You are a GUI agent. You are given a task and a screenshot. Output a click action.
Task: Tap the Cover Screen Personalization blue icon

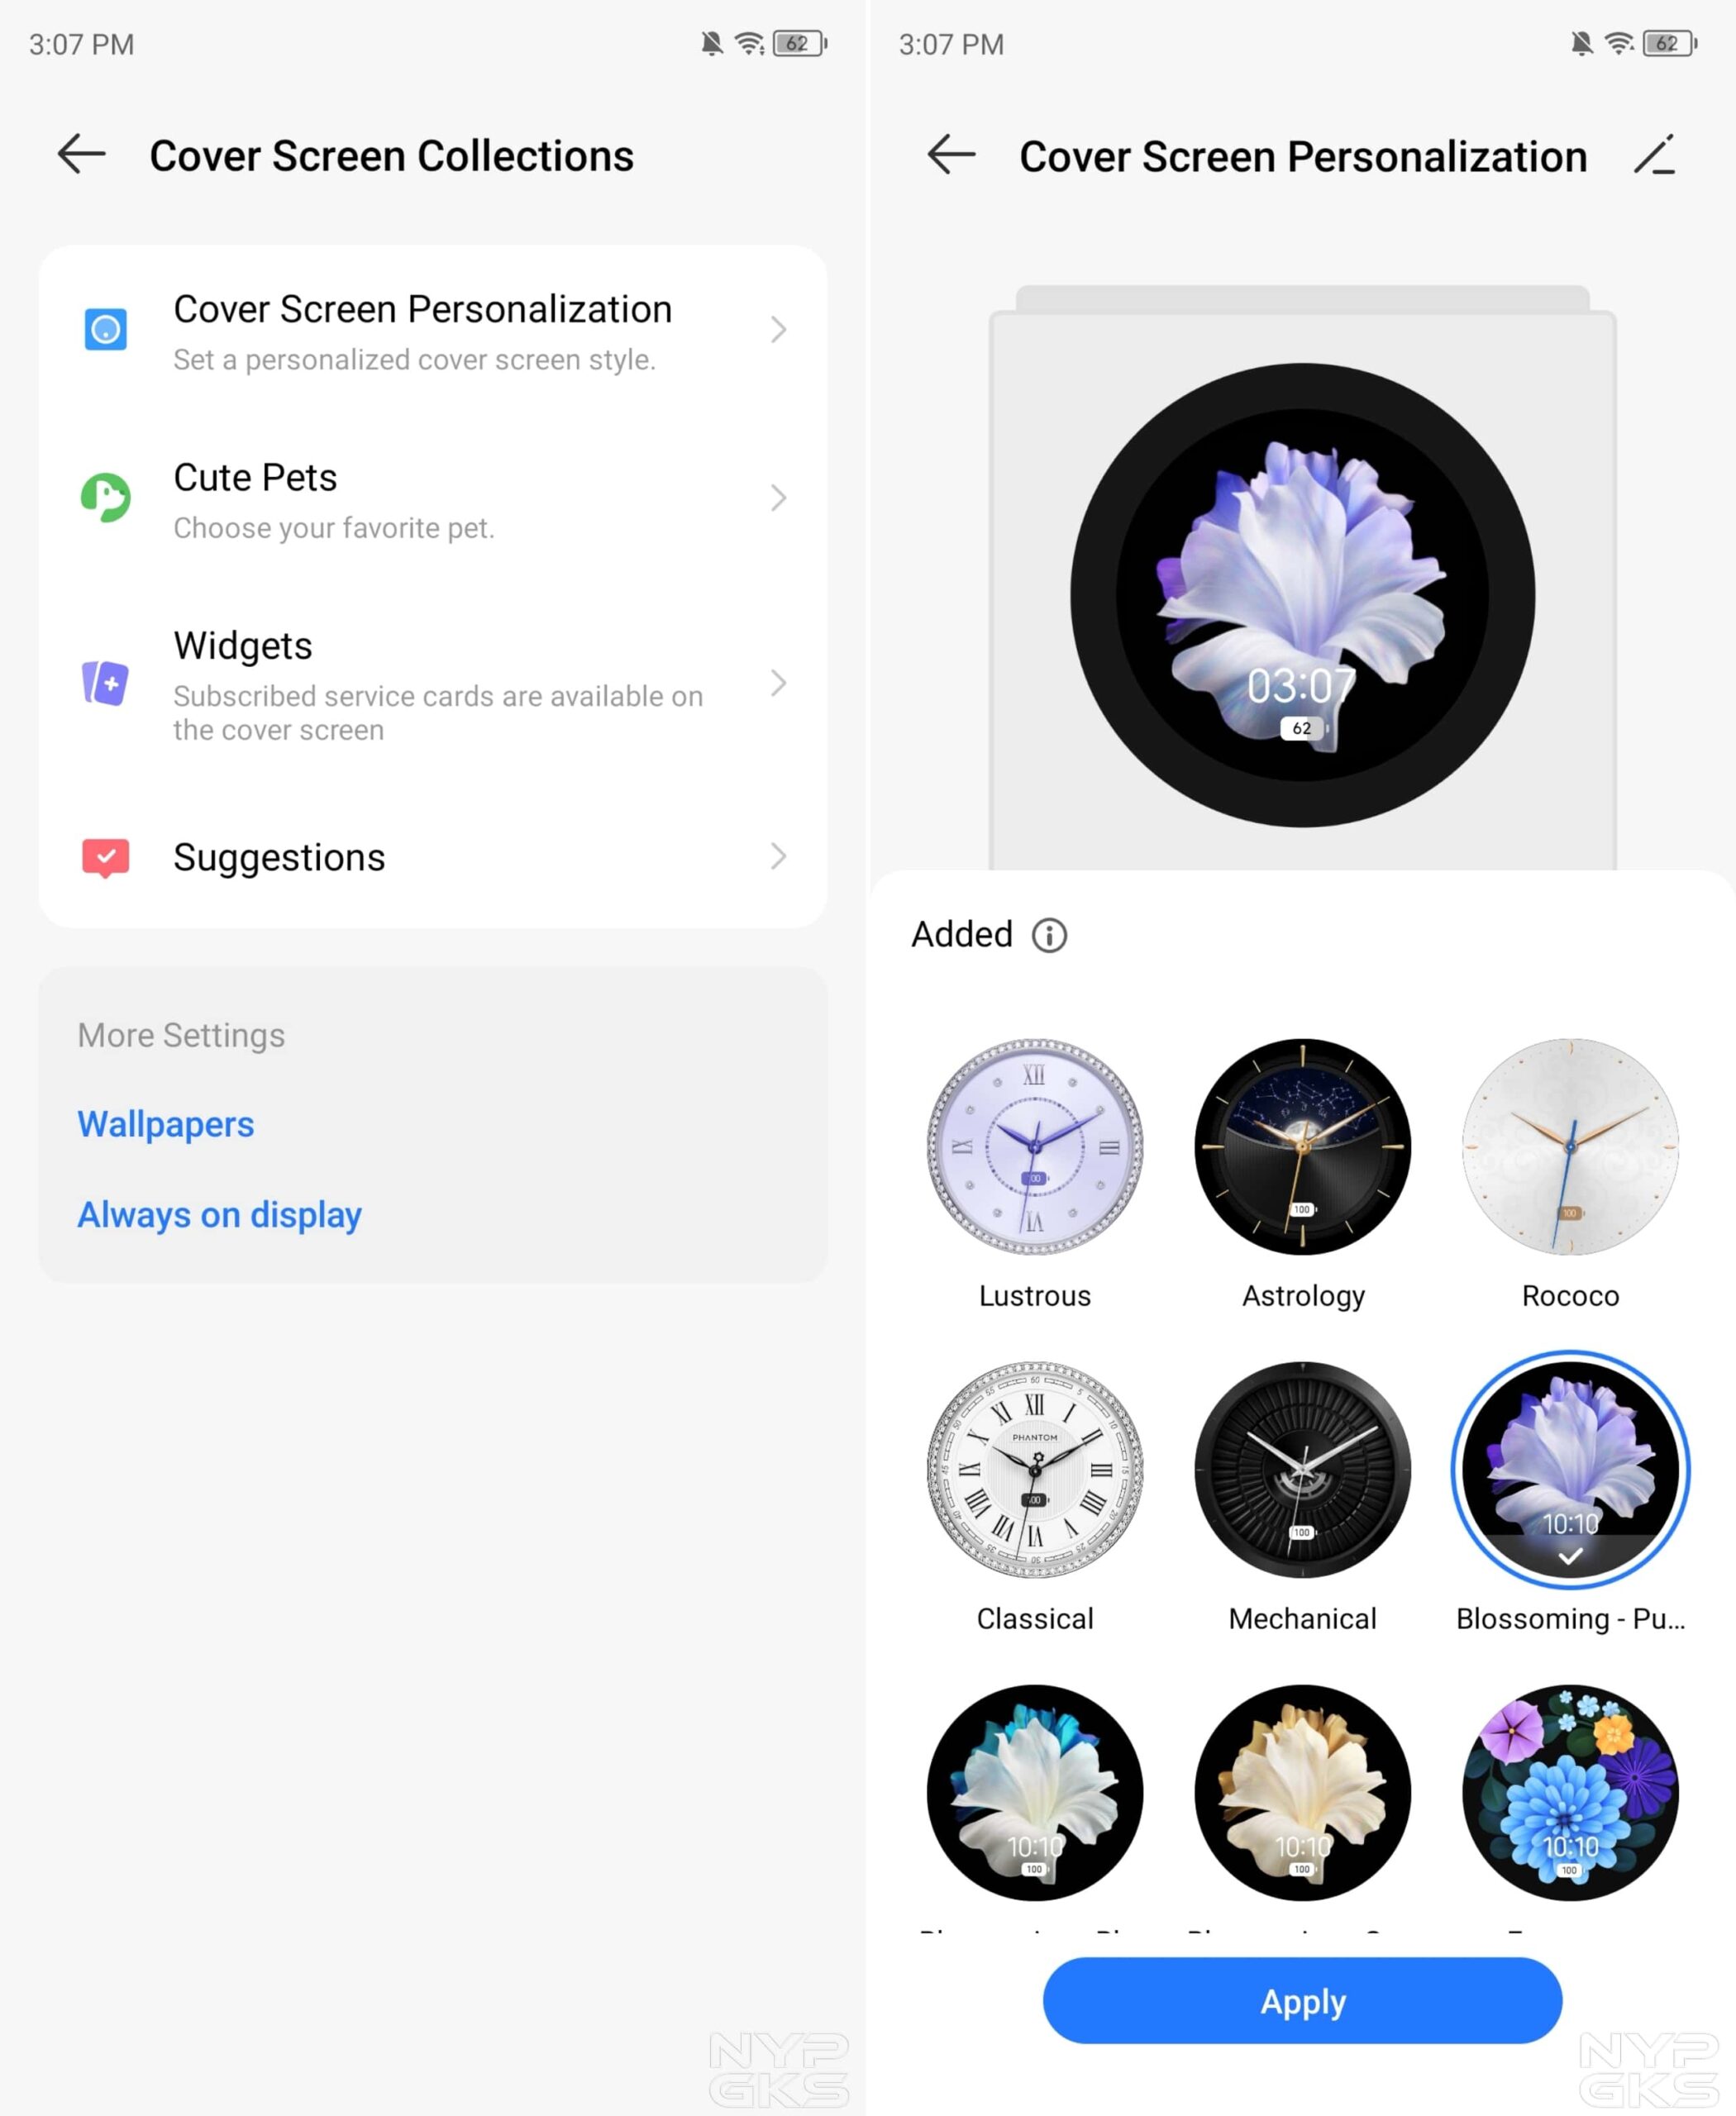(105, 329)
